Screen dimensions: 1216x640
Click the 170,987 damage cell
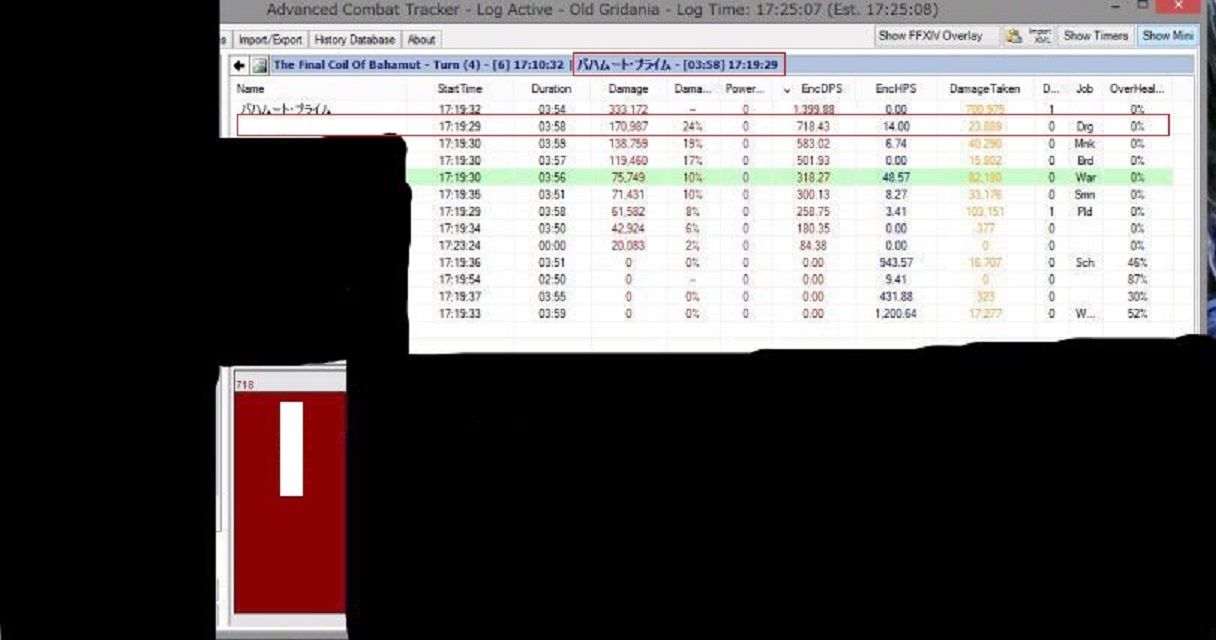tap(628, 127)
